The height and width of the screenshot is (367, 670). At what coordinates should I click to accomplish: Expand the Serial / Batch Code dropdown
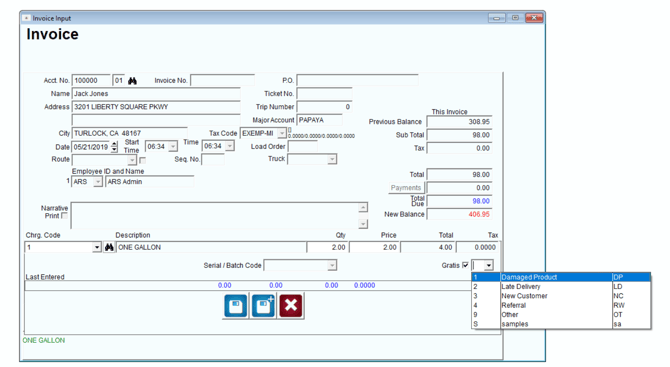pyautogui.click(x=332, y=266)
